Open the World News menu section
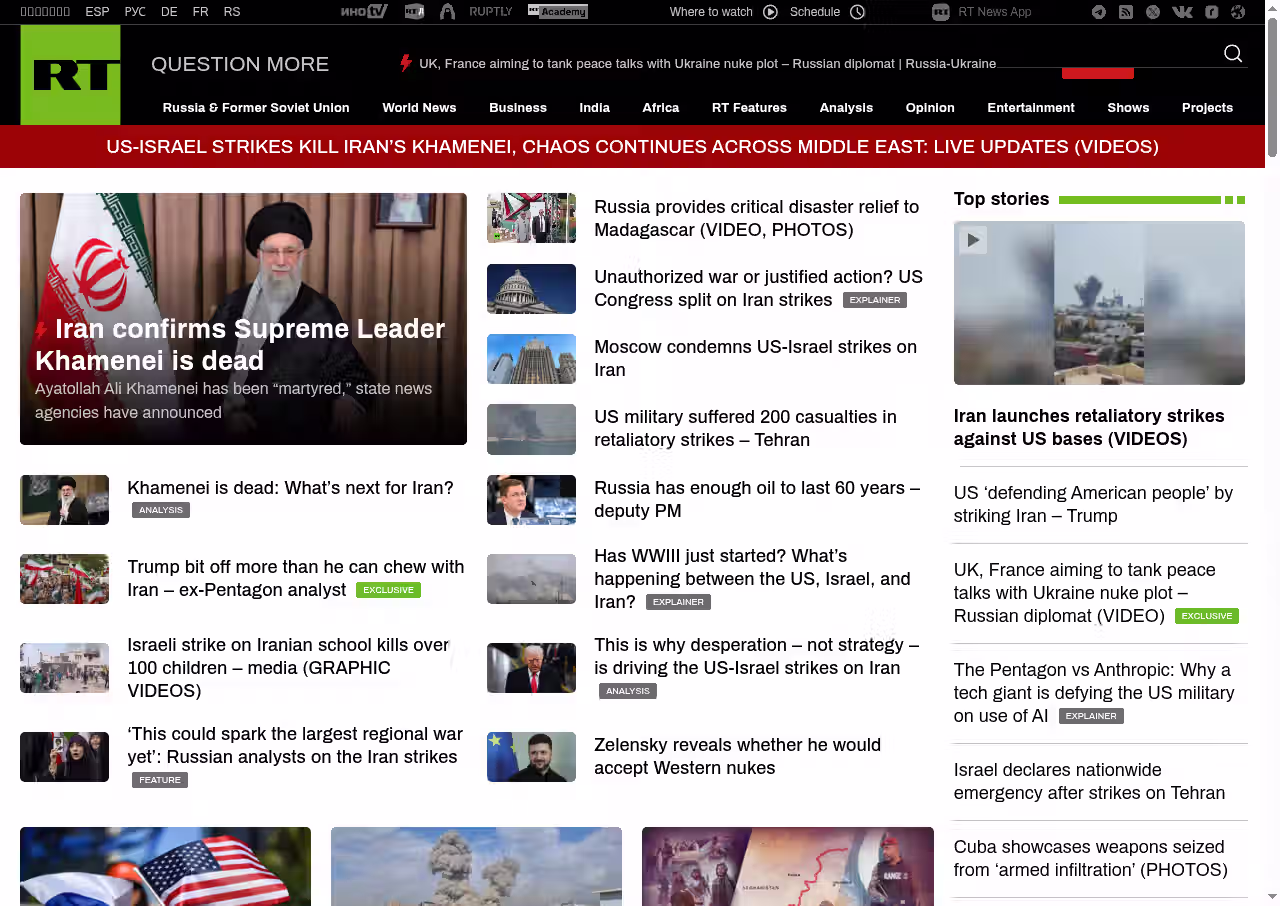This screenshot has width=1280, height=906. point(419,108)
